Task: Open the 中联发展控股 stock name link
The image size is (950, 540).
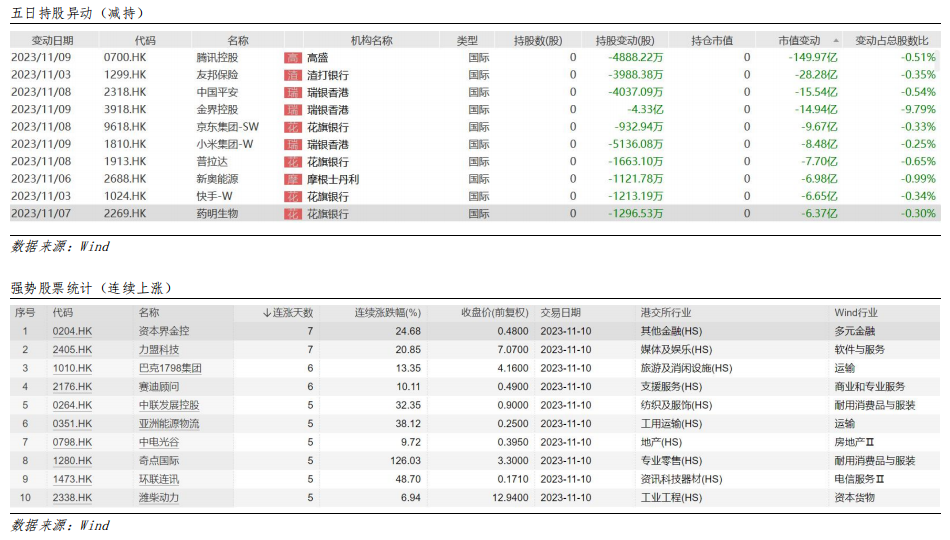Action: point(169,405)
